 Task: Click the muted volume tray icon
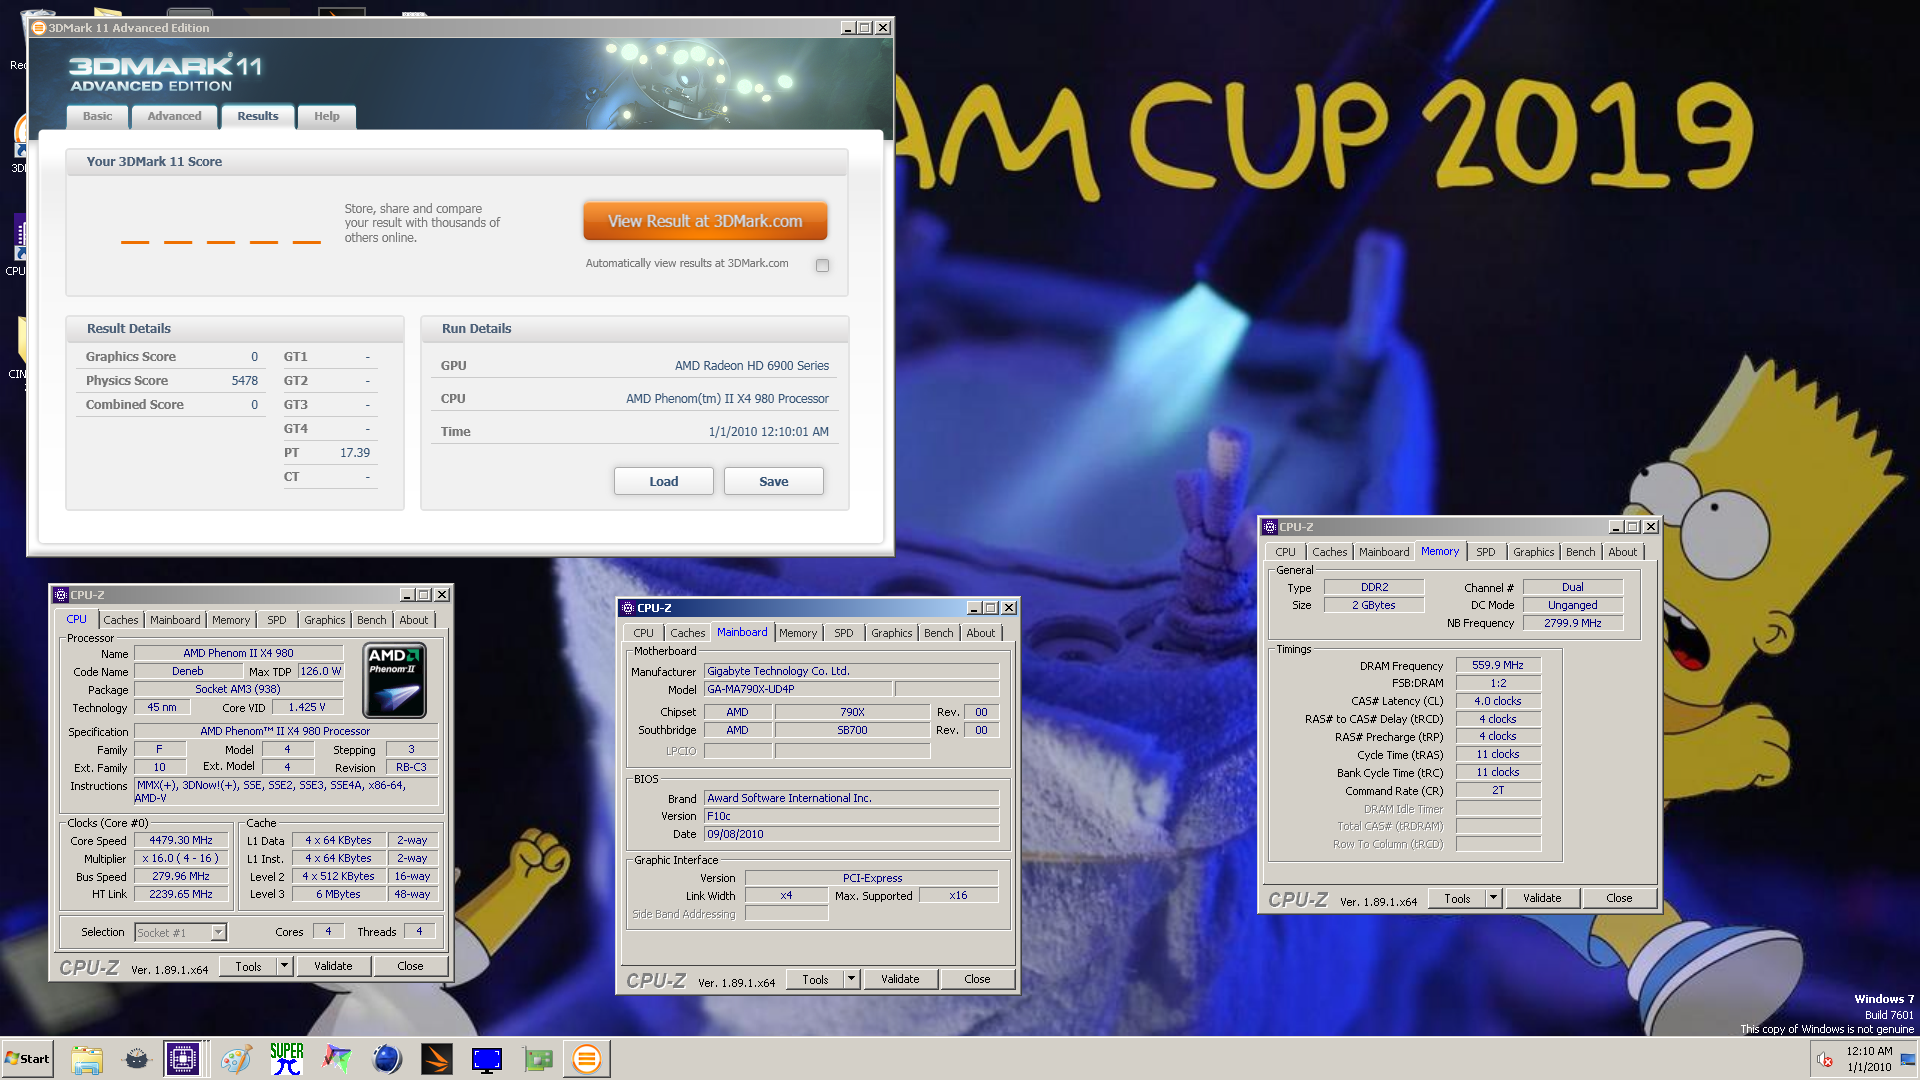[x=1825, y=1060]
